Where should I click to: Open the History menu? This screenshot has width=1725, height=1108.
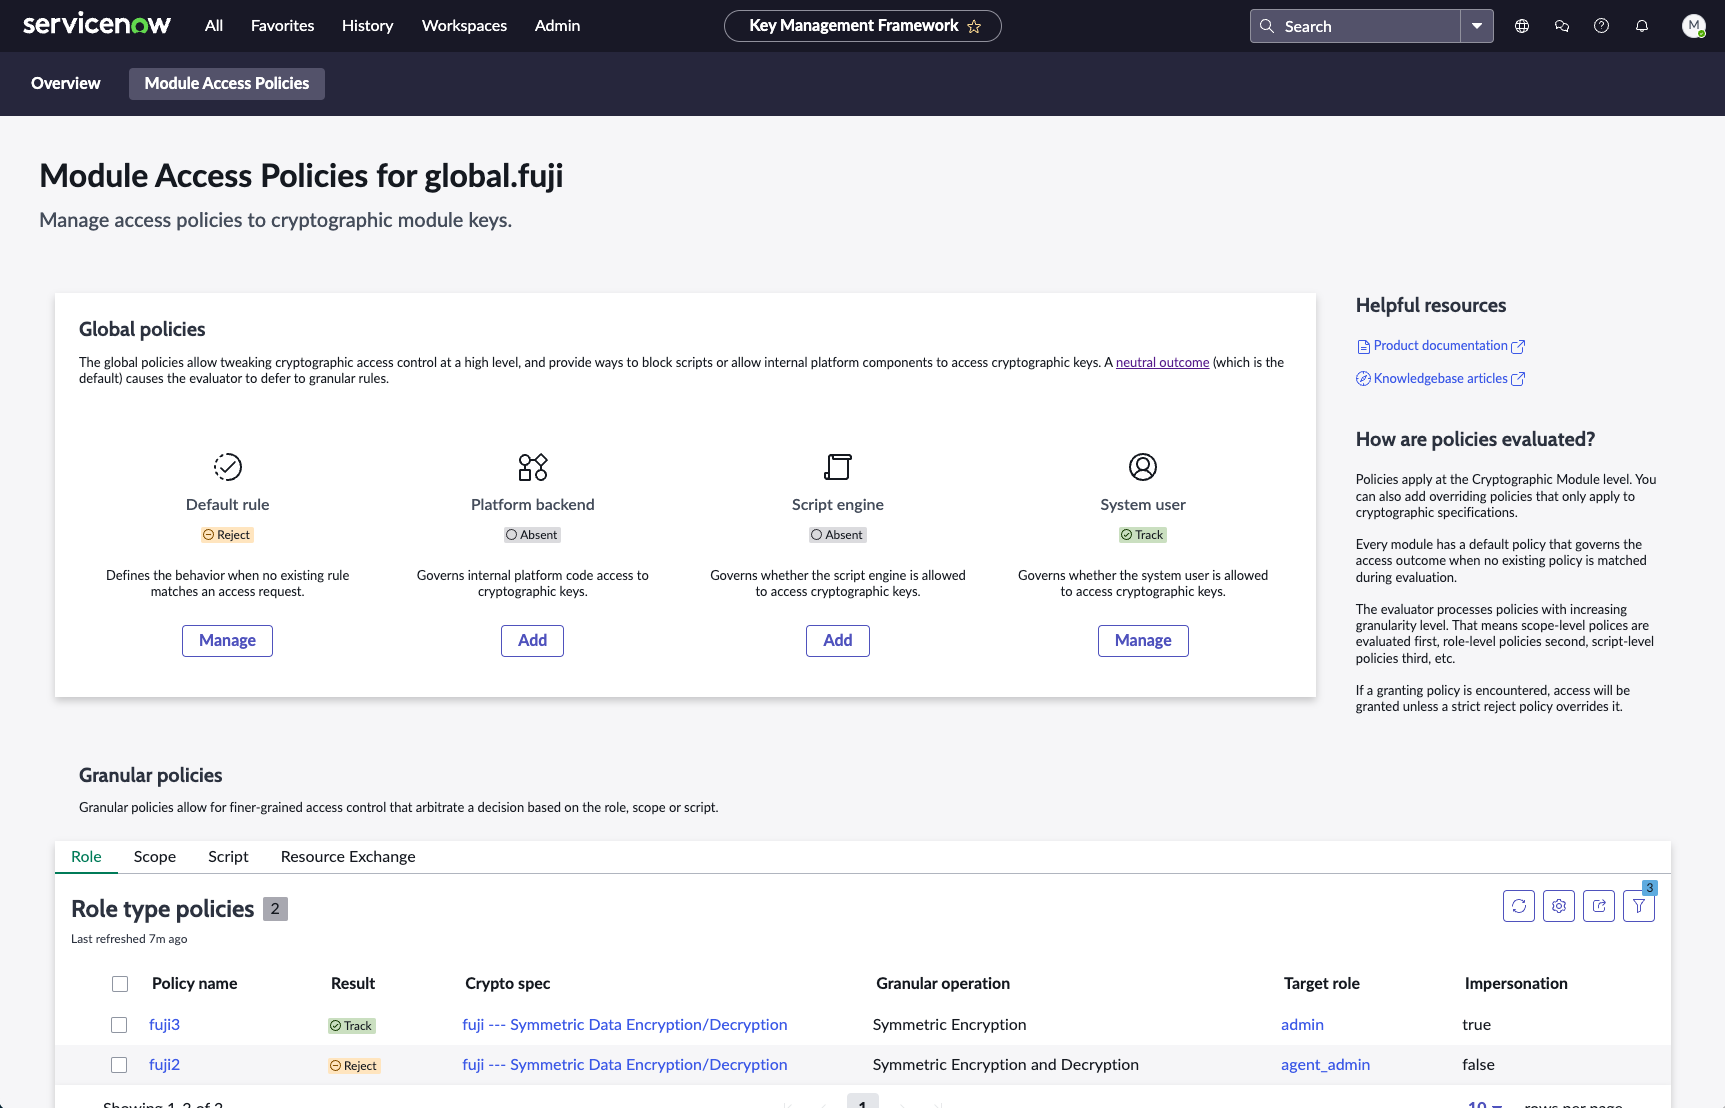click(367, 26)
